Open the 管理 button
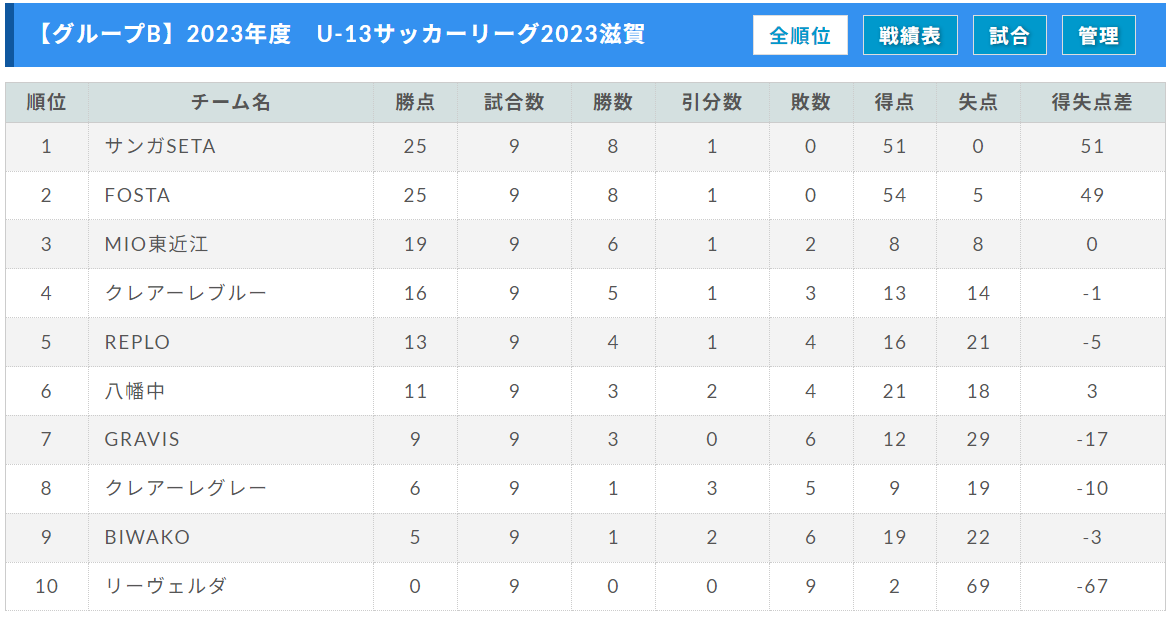This screenshot has height=617, width=1175. point(1098,35)
